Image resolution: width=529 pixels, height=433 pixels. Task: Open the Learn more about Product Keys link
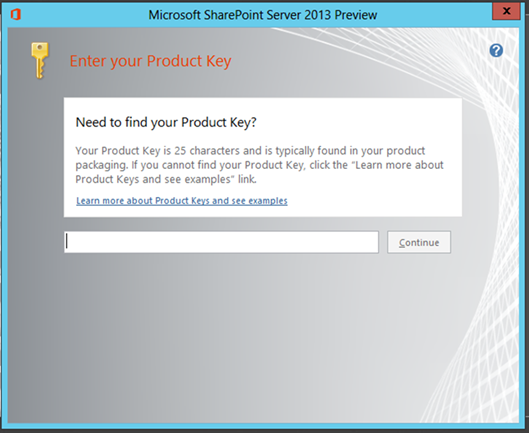coord(182,201)
